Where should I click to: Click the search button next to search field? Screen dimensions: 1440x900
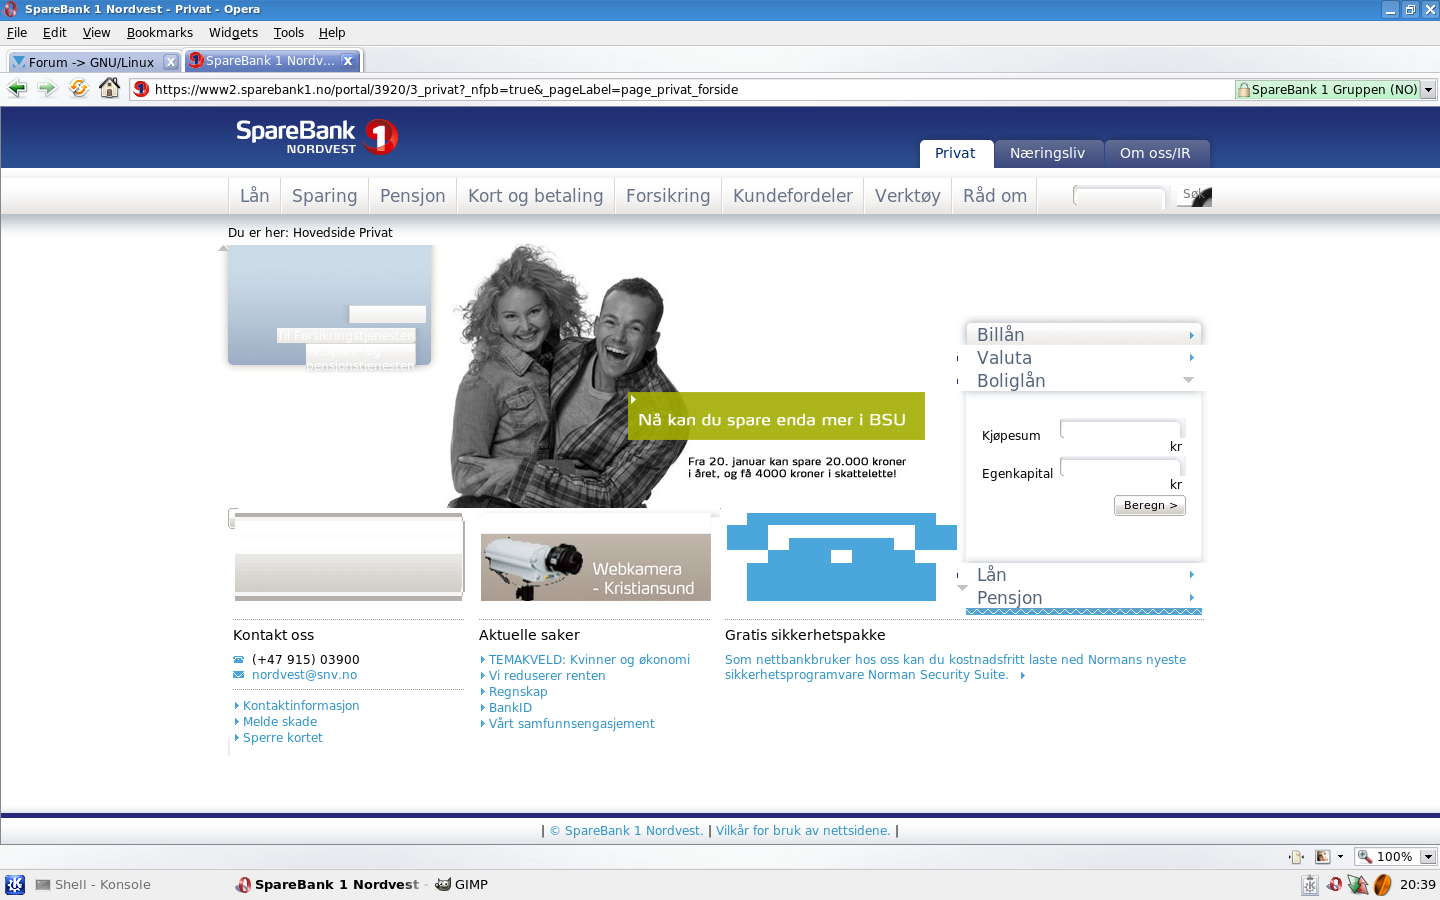[1194, 196]
